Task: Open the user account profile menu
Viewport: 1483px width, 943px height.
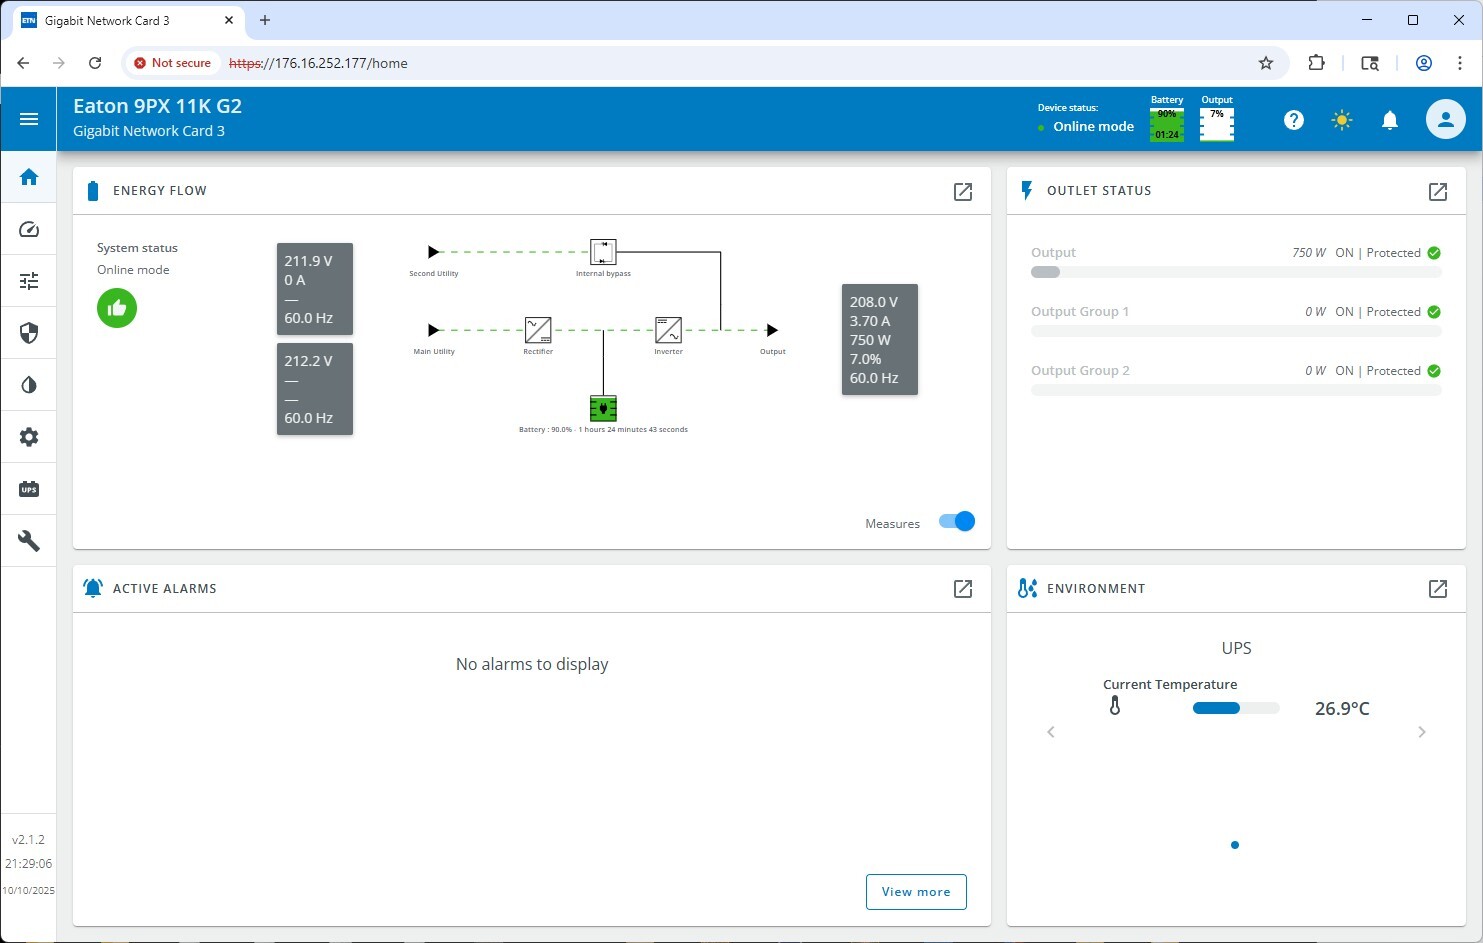Action: tap(1444, 120)
